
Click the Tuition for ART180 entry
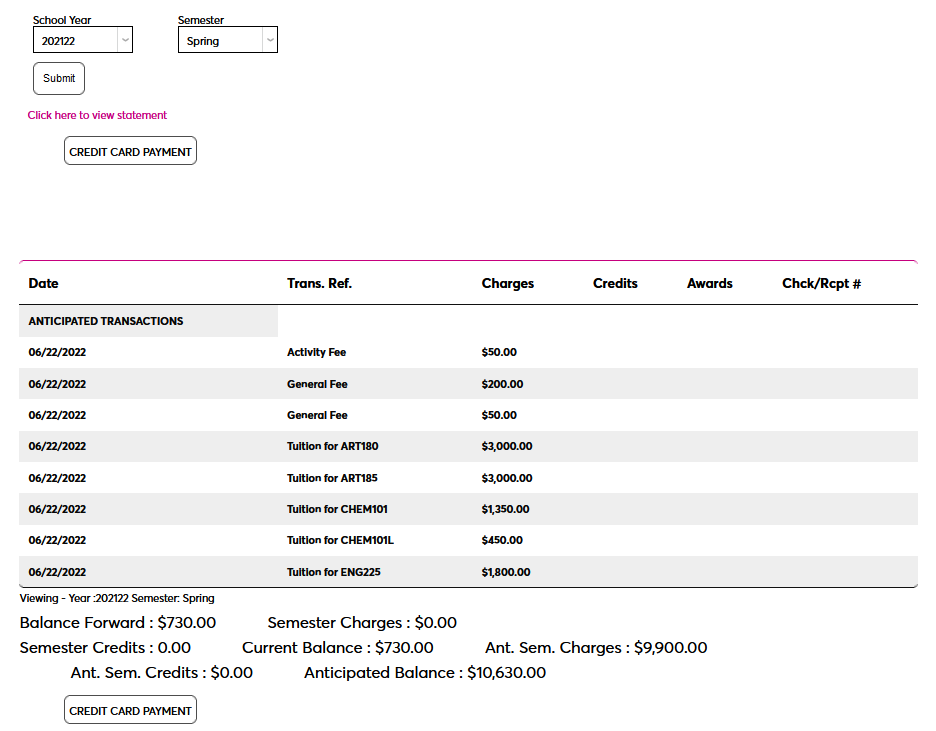332,447
